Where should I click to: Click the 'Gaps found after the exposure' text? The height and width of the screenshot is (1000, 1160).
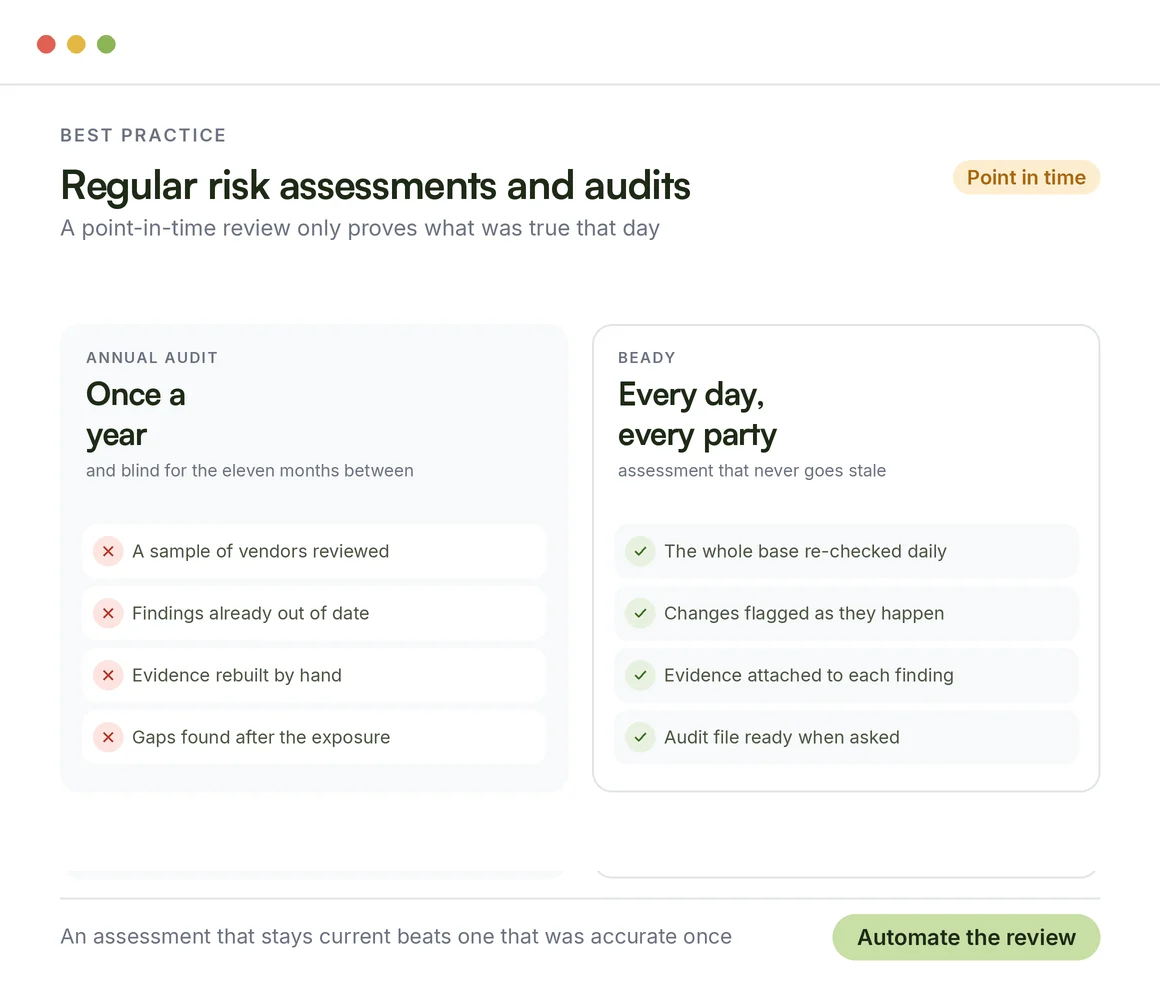pos(260,737)
